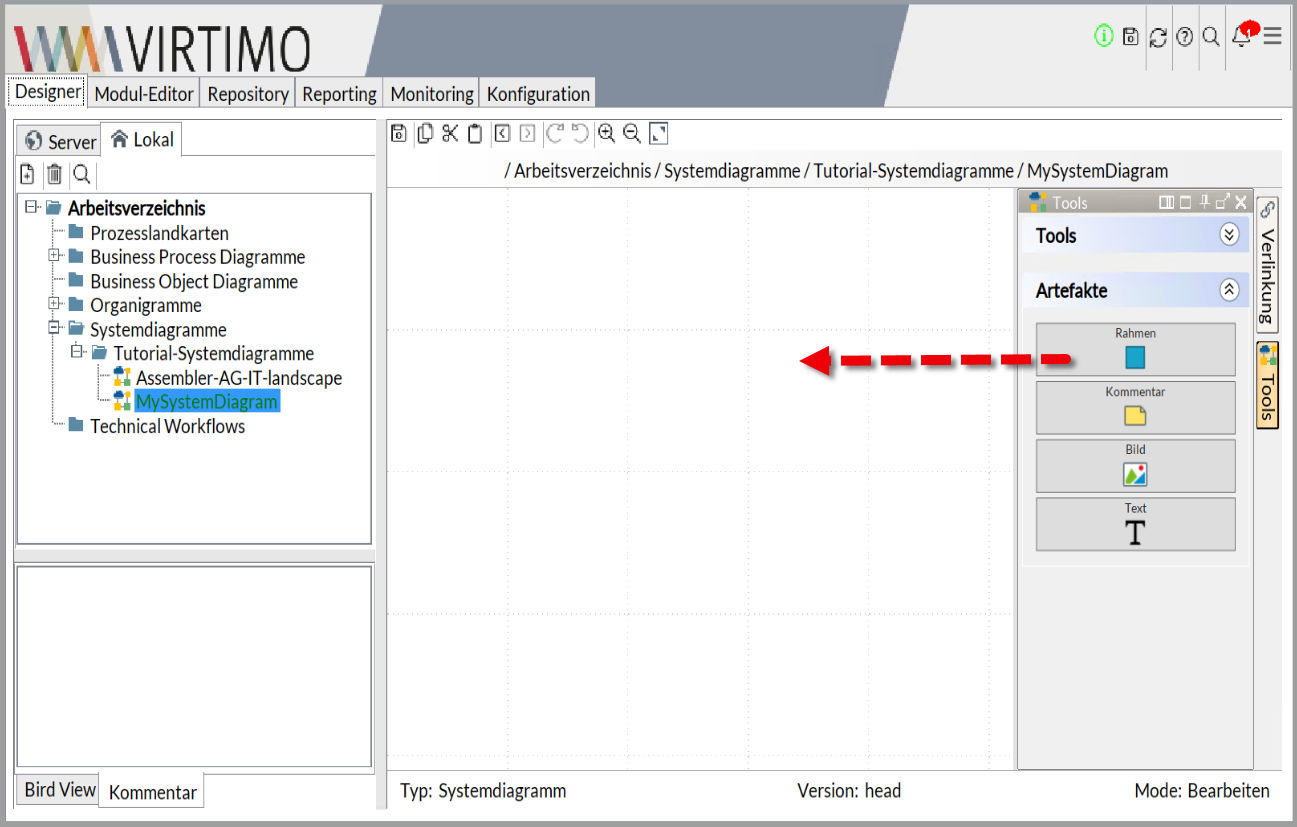Click the trash delete icon above the tree
Viewport: 1297px width, 827px height.
click(54, 174)
